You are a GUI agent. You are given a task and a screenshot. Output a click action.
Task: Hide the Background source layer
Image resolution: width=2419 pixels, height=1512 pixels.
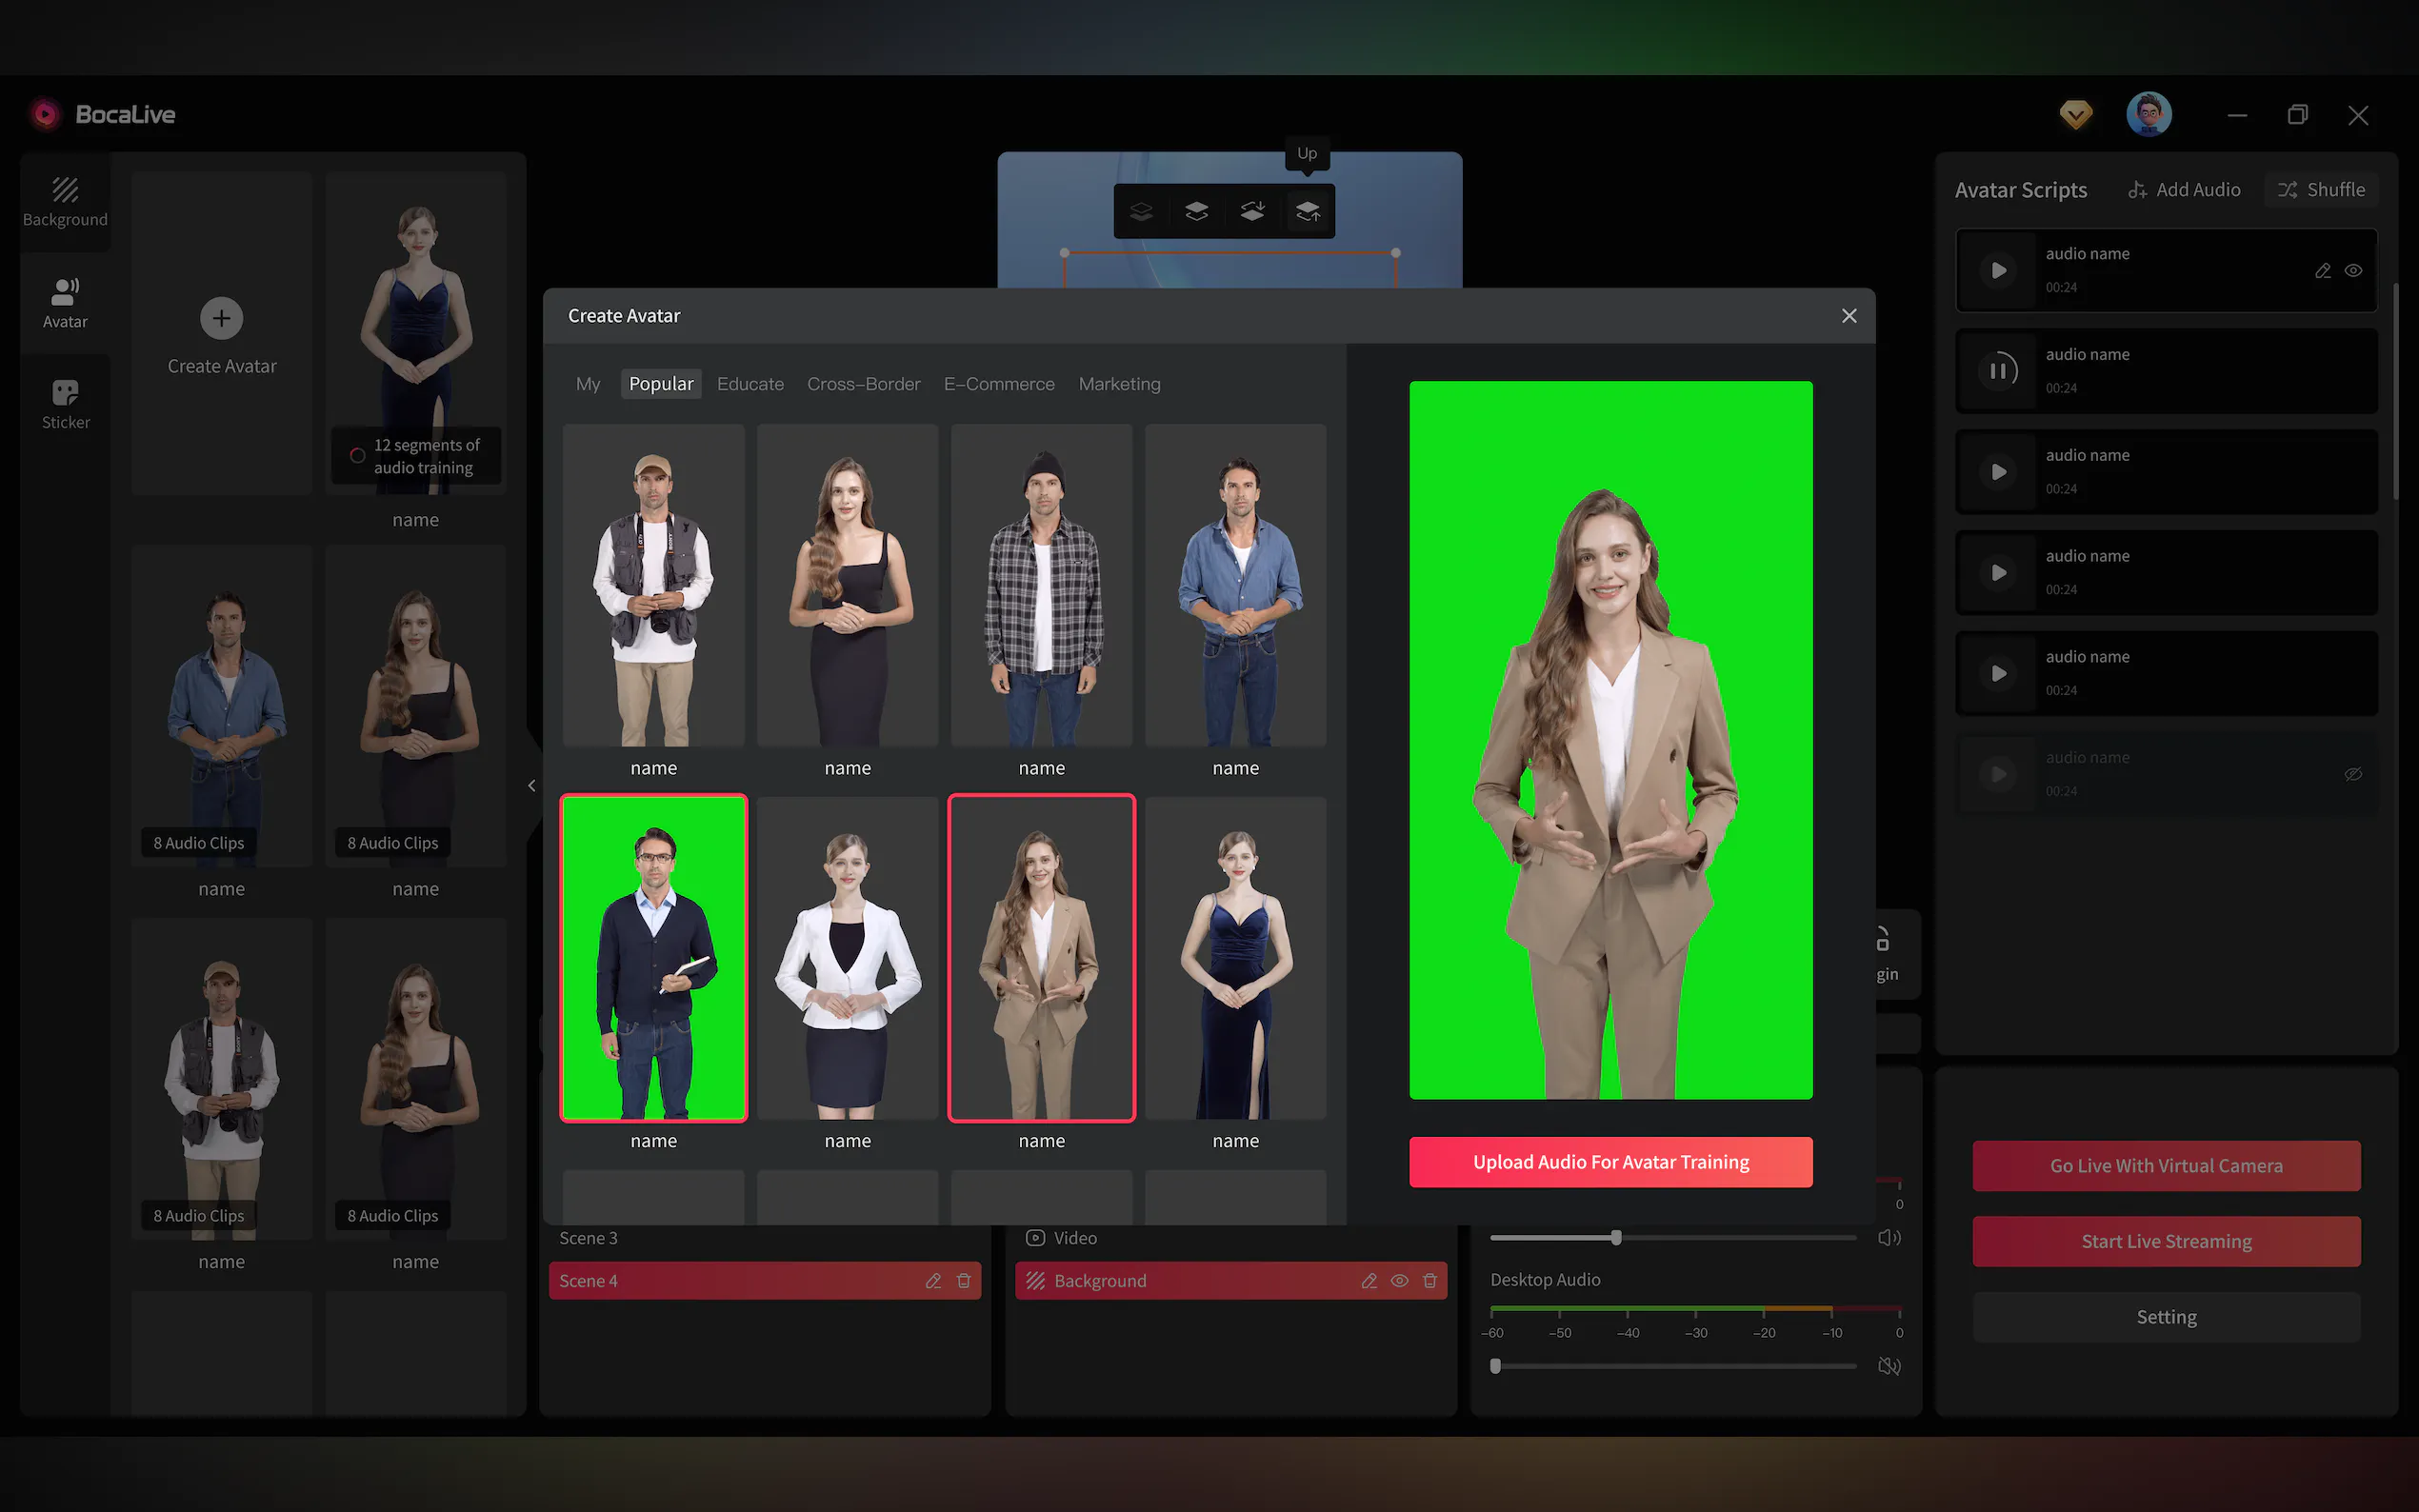[x=1399, y=1280]
